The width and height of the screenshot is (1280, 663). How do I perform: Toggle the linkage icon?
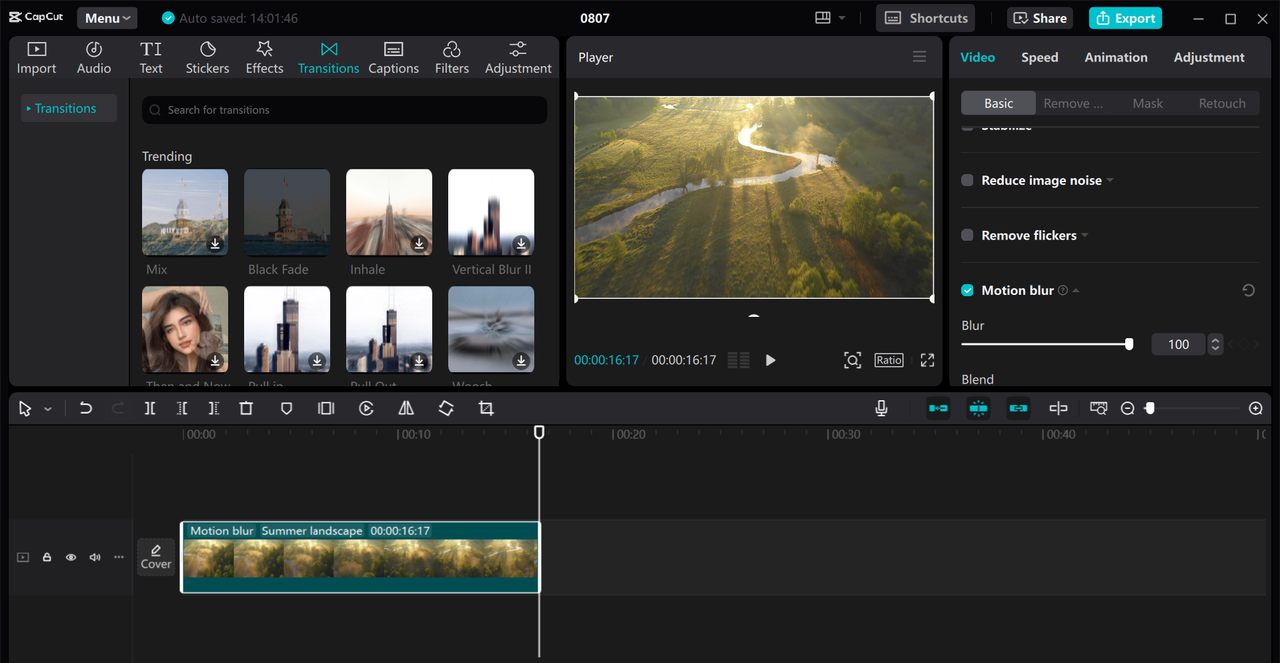tap(1018, 408)
